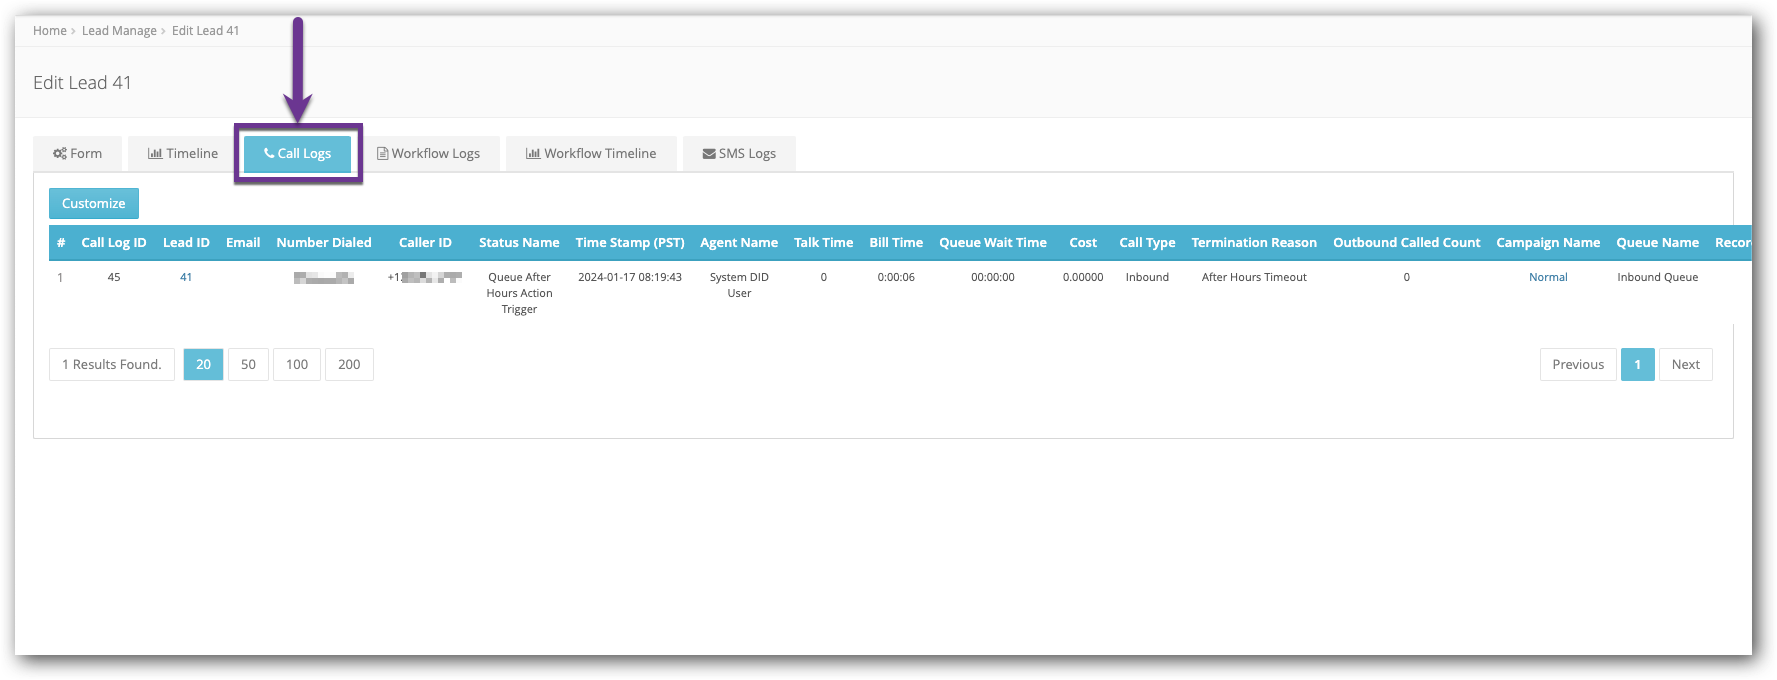Click the Inbound call type cell
Viewport: 1777px width, 680px height.
(1147, 277)
